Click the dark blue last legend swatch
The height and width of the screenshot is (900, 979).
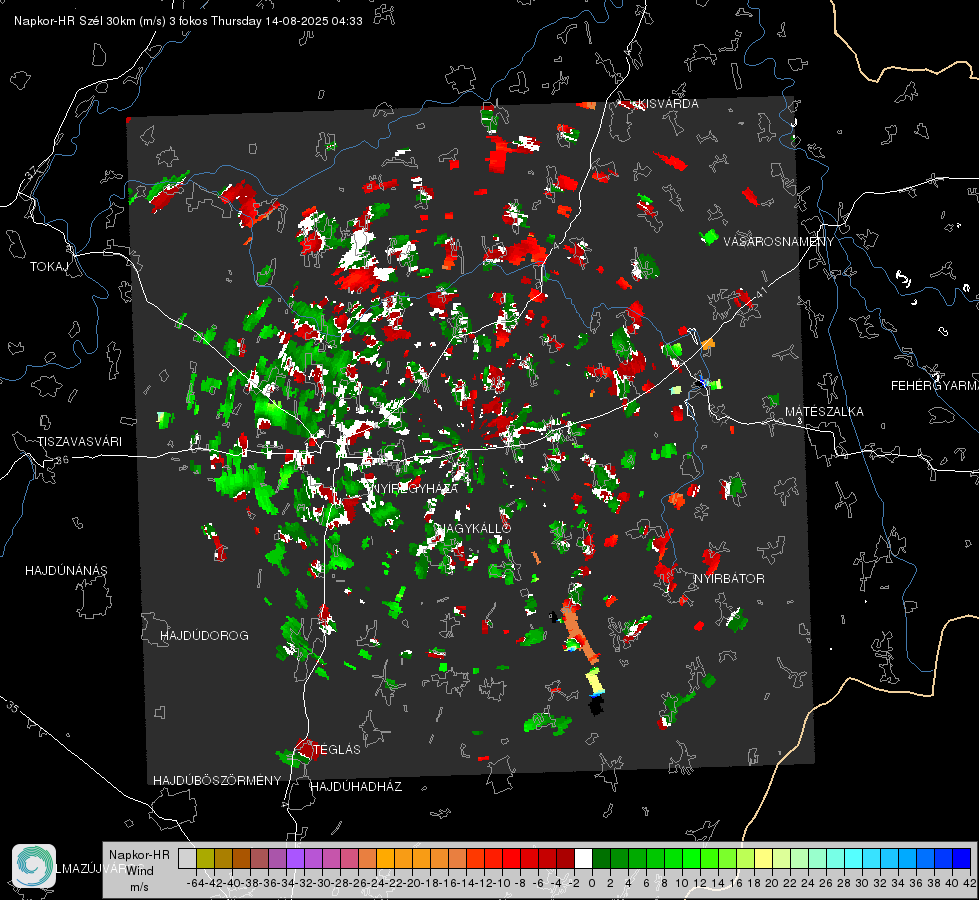pyautogui.click(x=962, y=858)
